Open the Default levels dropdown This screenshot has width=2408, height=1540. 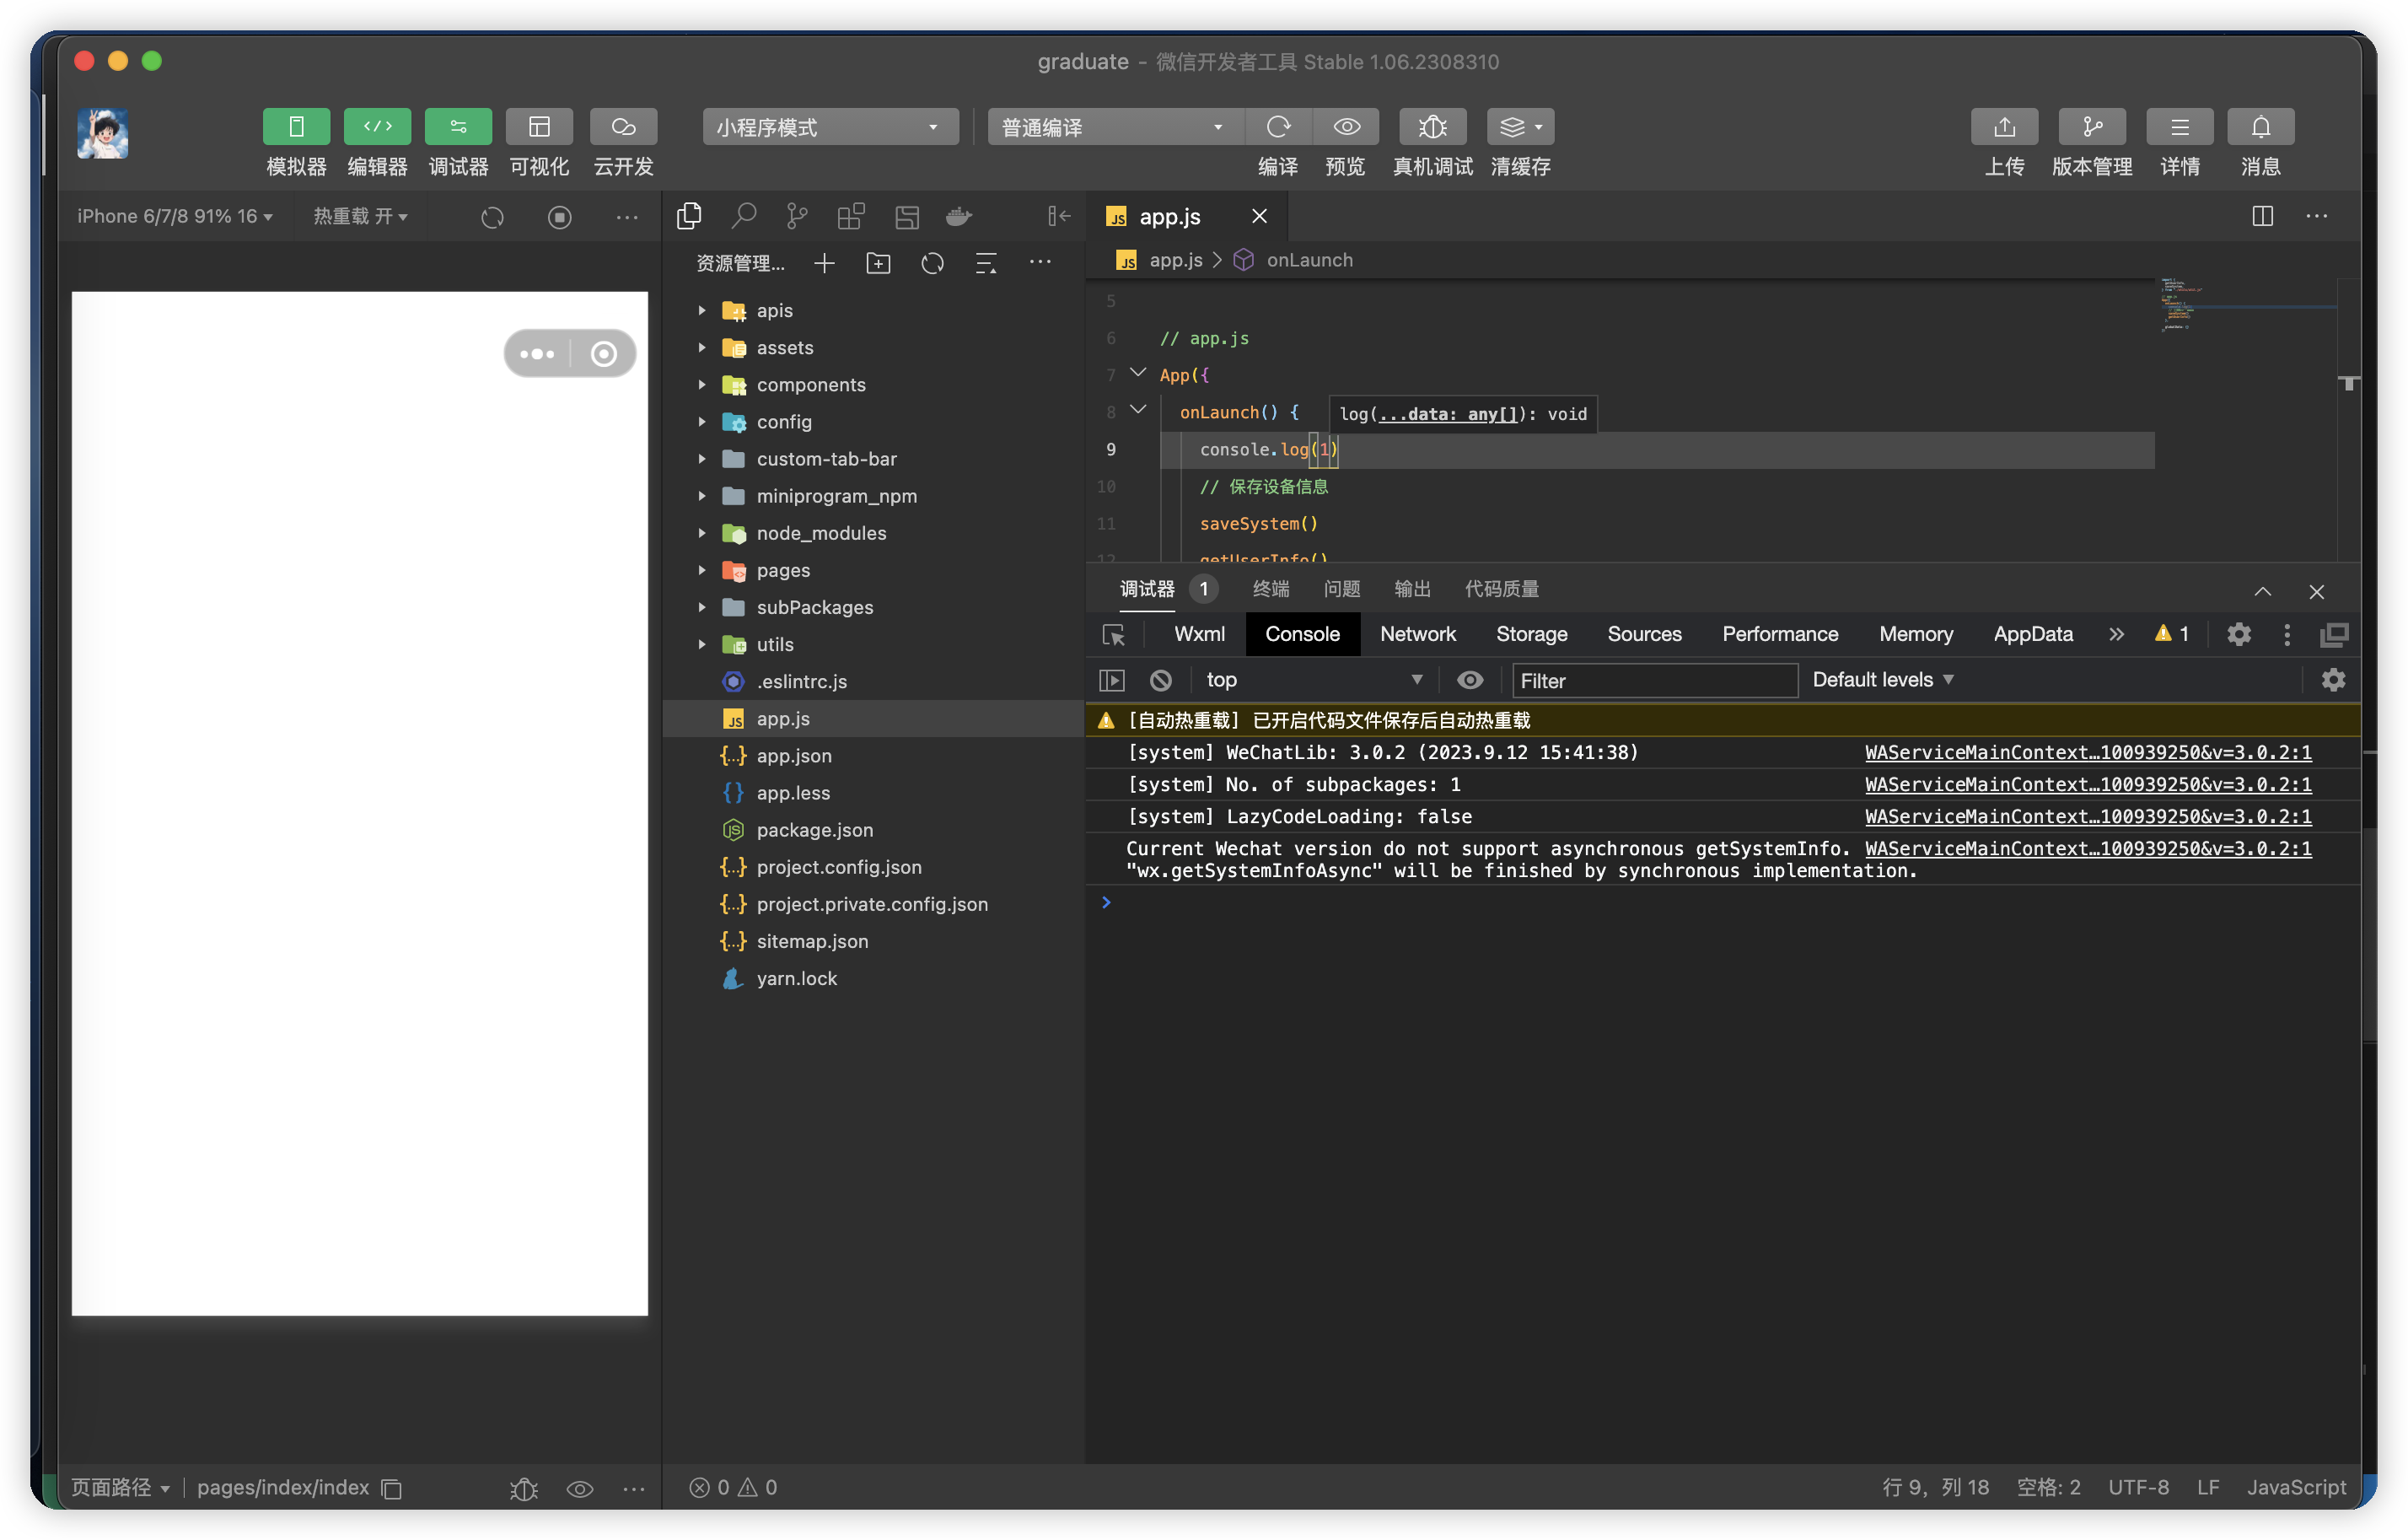[x=1882, y=680]
